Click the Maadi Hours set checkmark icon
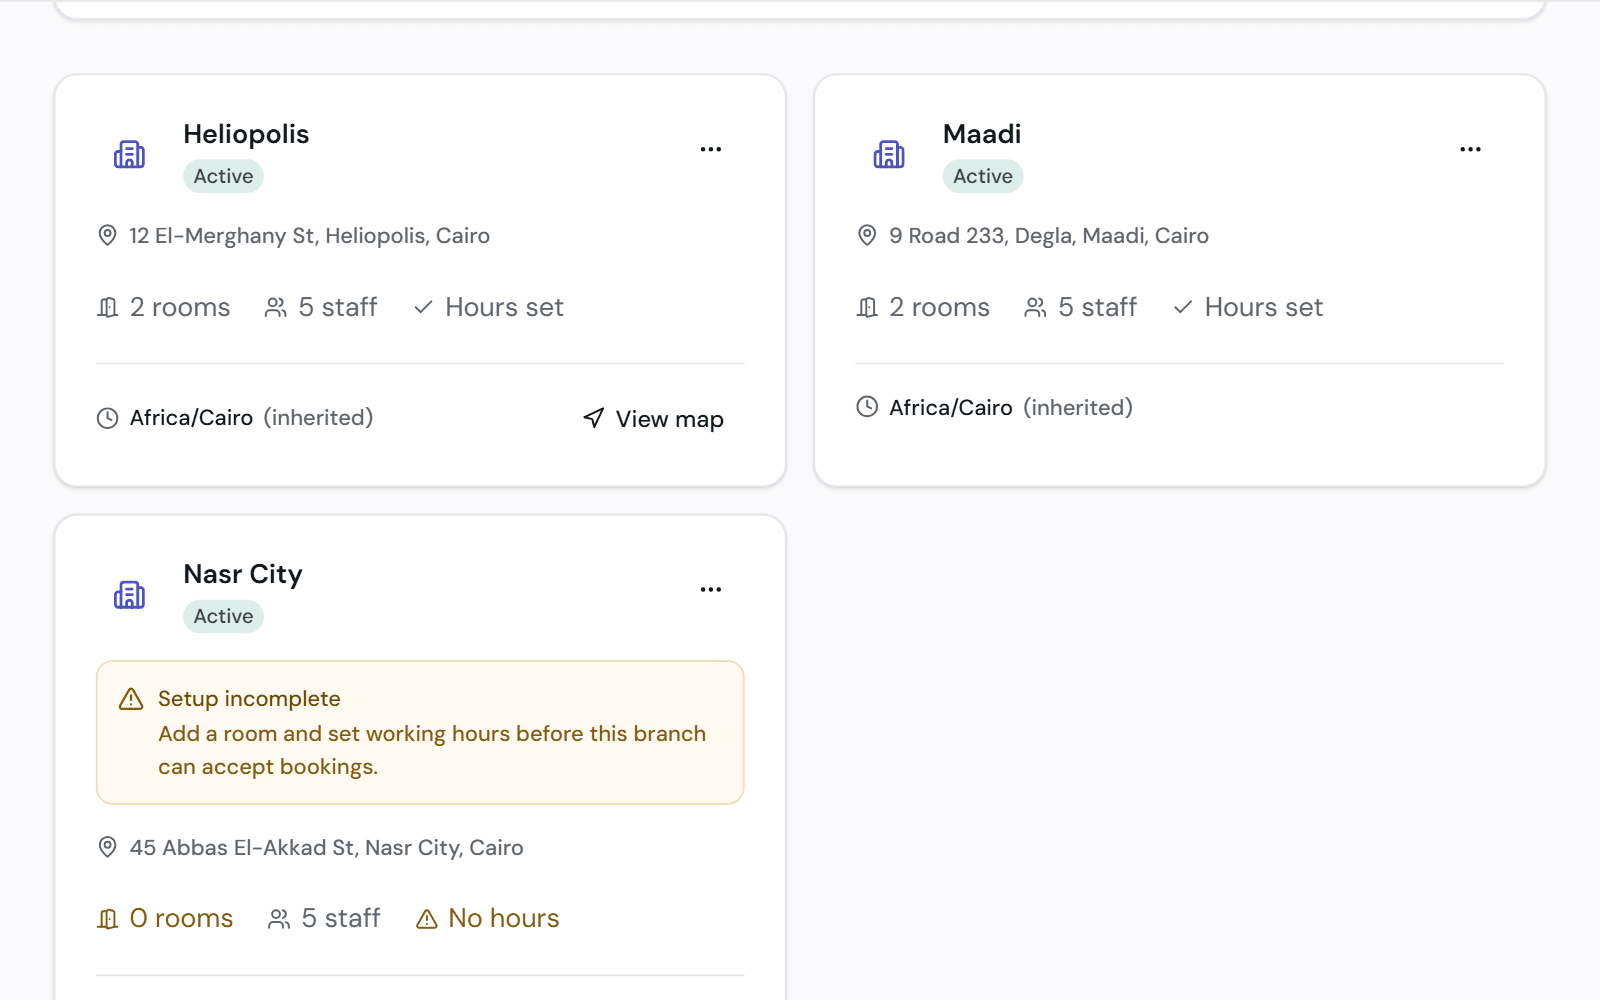The width and height of the screenshot is (1600, 1000). click(x=1183, y=307)
